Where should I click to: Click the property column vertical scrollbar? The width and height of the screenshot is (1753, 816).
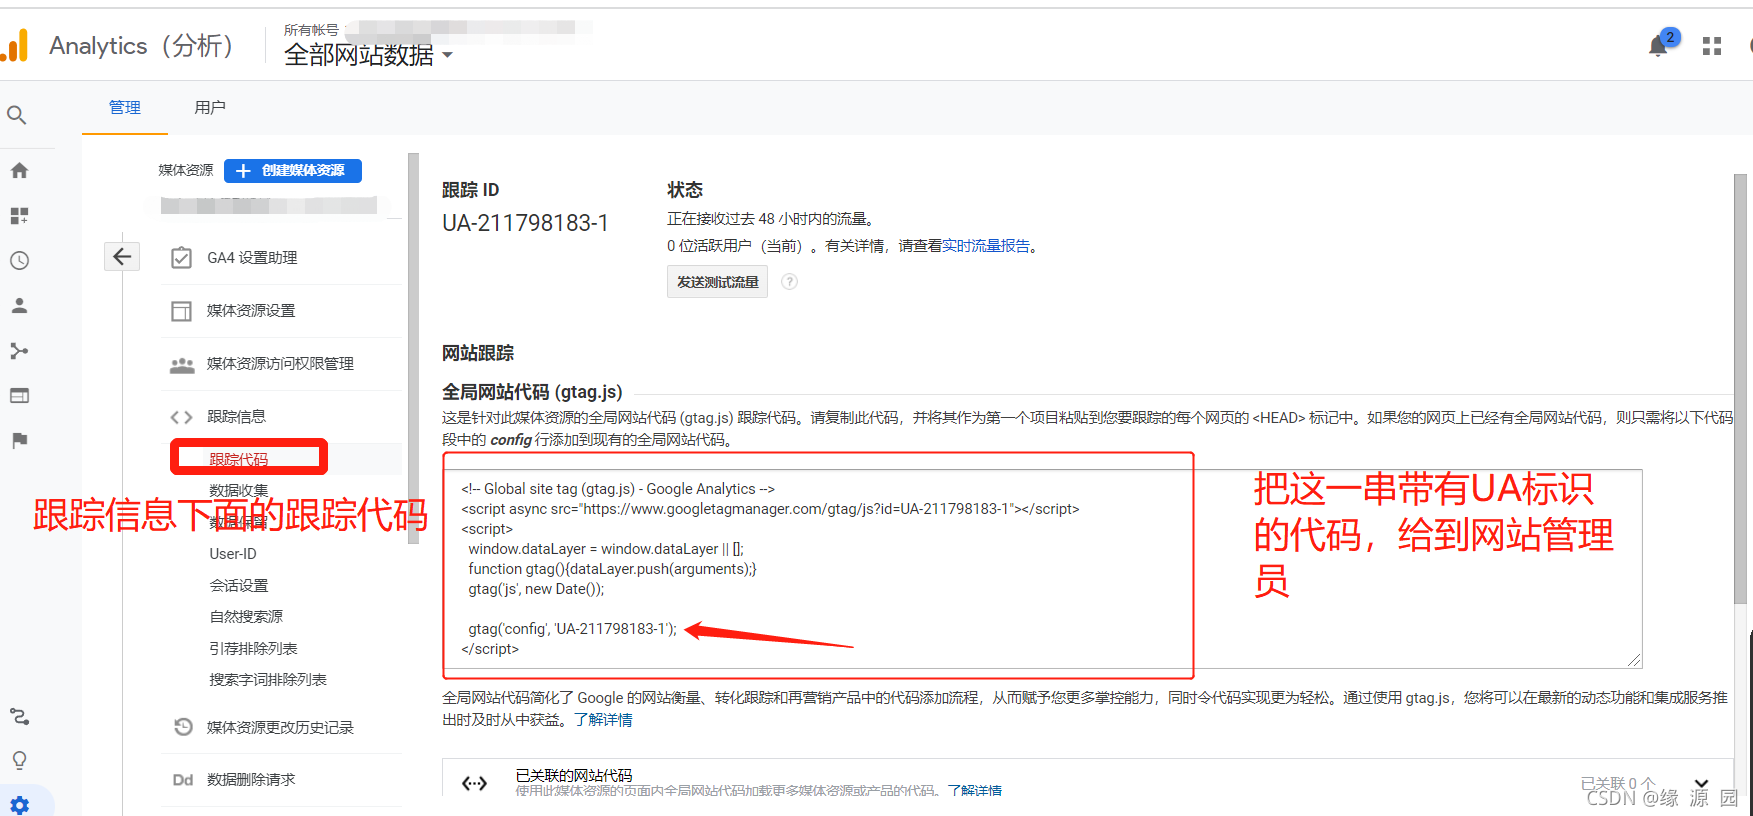click(413, 348)
